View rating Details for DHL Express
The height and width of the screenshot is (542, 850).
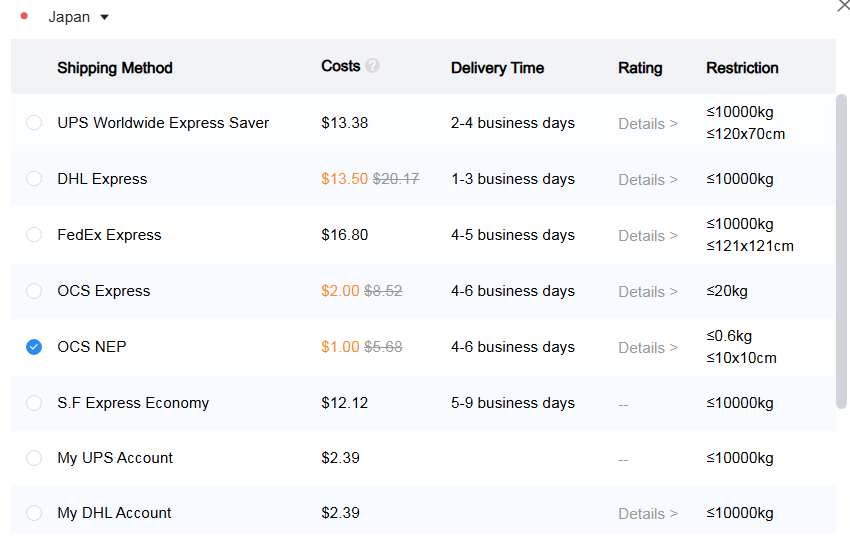pos(647,180)
